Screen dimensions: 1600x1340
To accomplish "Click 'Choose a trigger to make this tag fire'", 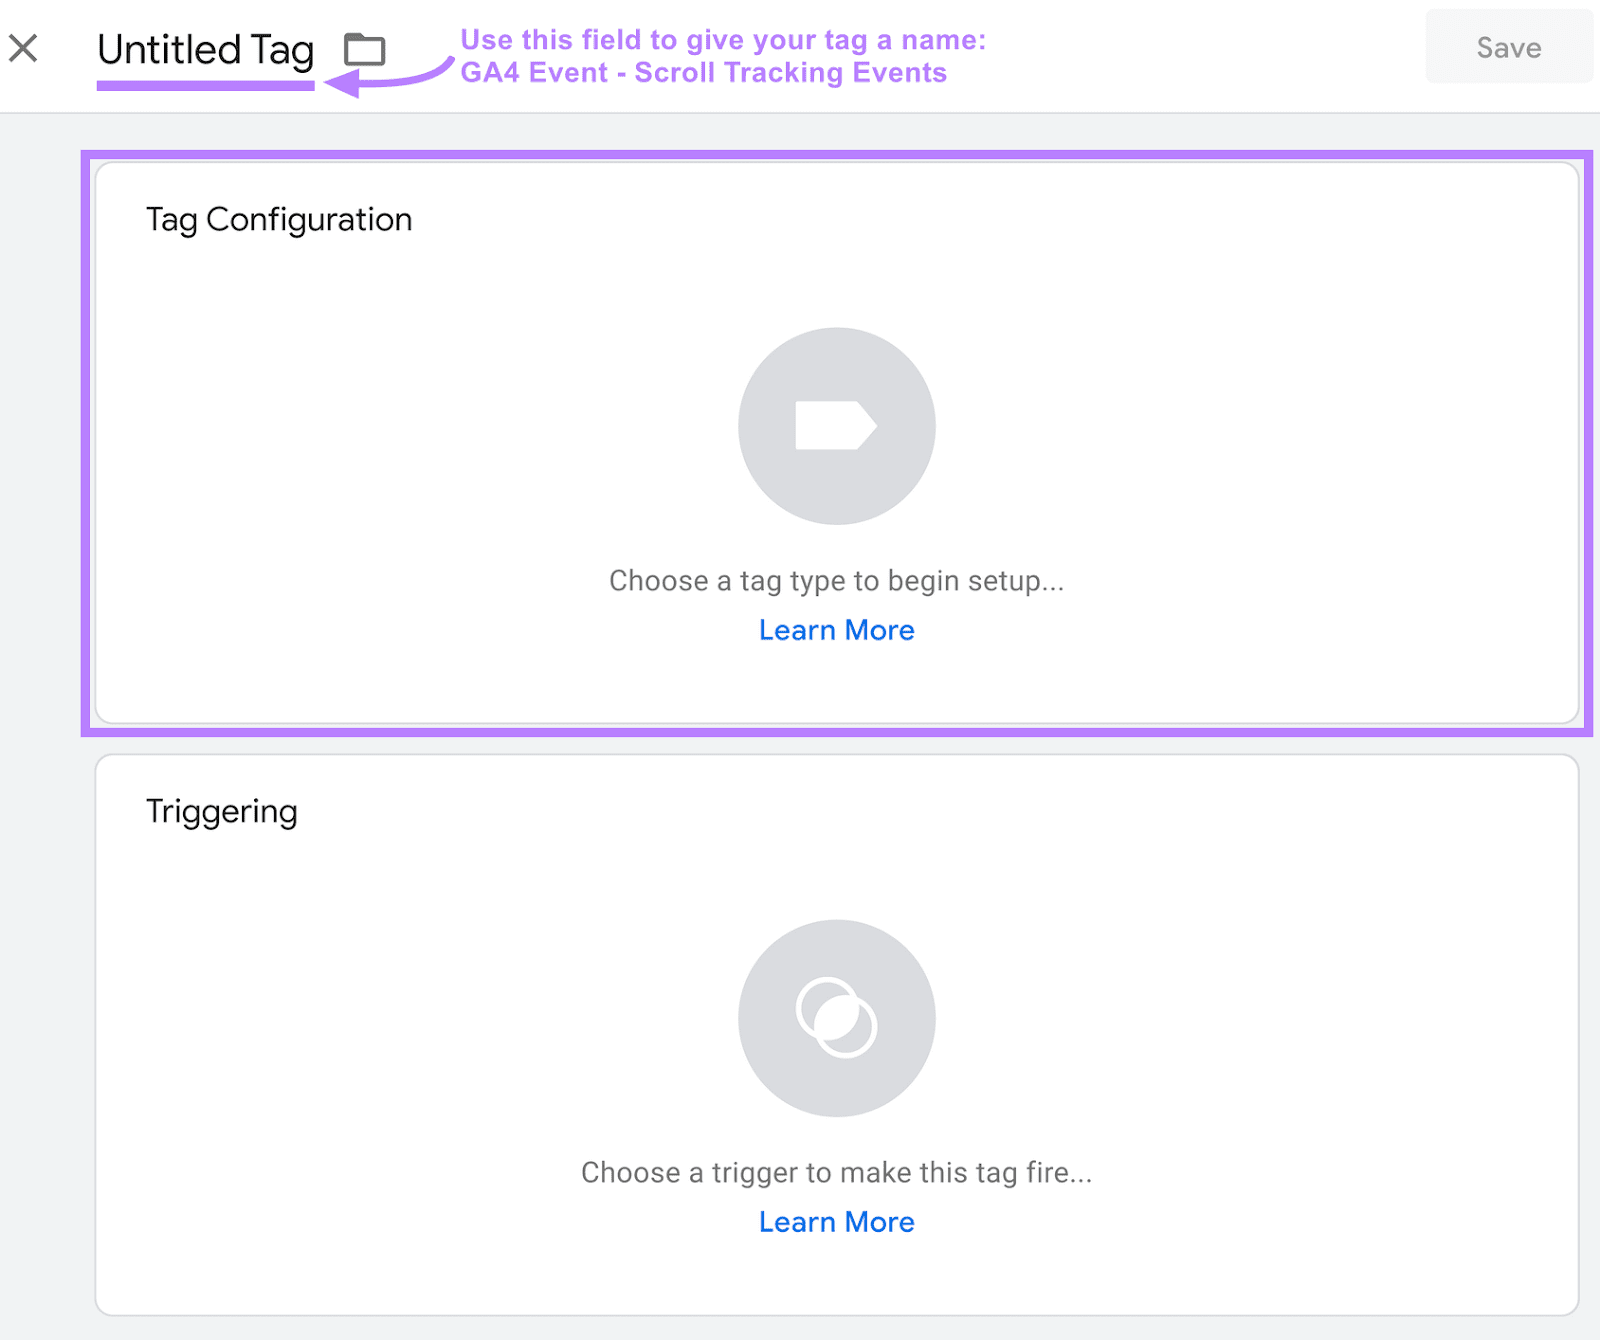I will (836, 1172).
